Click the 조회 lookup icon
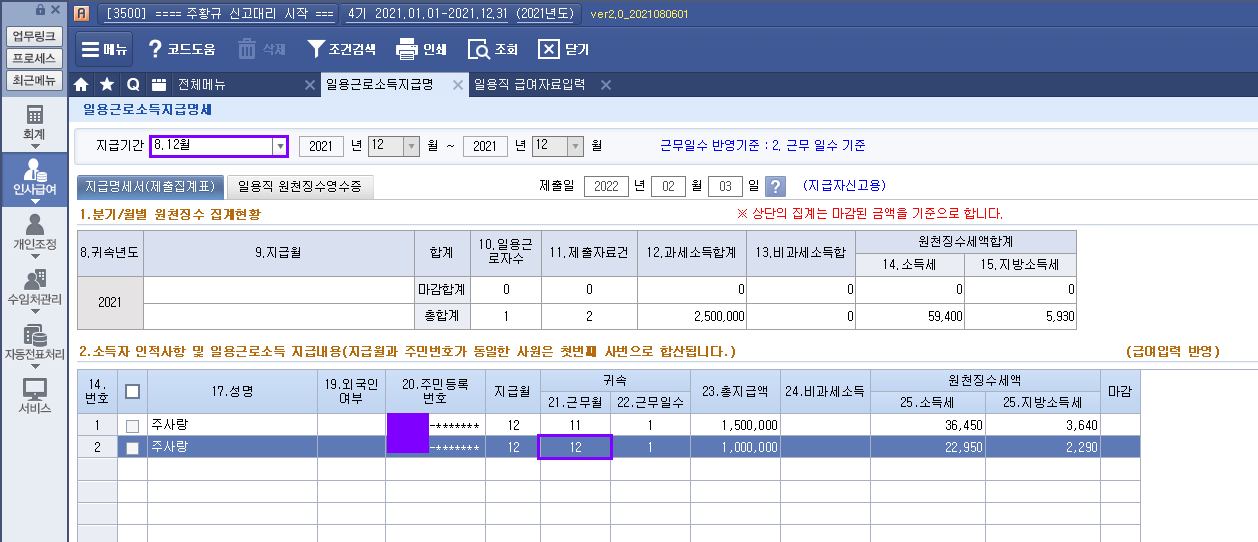Screen dimensions: 1258x542 pos(479,49)
